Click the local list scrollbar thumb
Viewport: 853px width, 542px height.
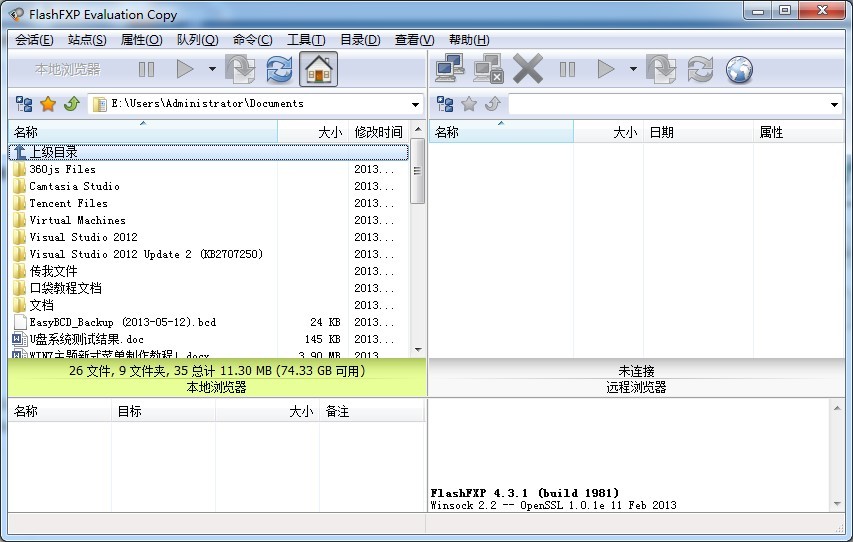pos(417,171)
